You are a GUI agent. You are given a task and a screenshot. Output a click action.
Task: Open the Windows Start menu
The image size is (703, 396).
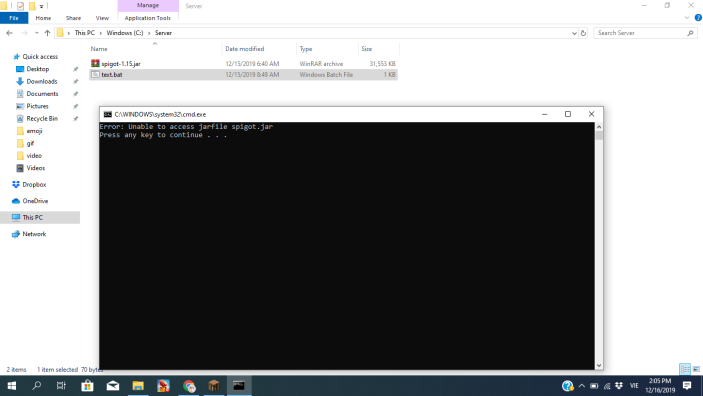click(x=12, y=386)
